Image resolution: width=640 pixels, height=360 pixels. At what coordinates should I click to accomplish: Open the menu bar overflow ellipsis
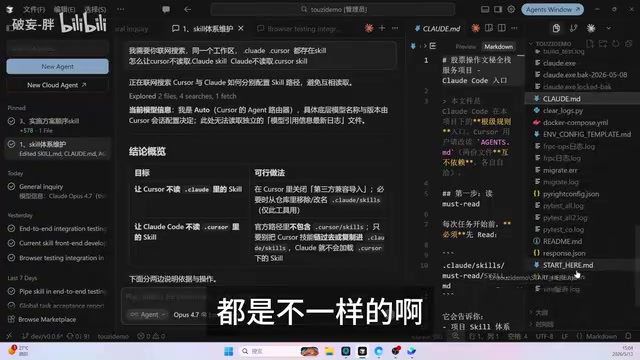tap(121, 9)
